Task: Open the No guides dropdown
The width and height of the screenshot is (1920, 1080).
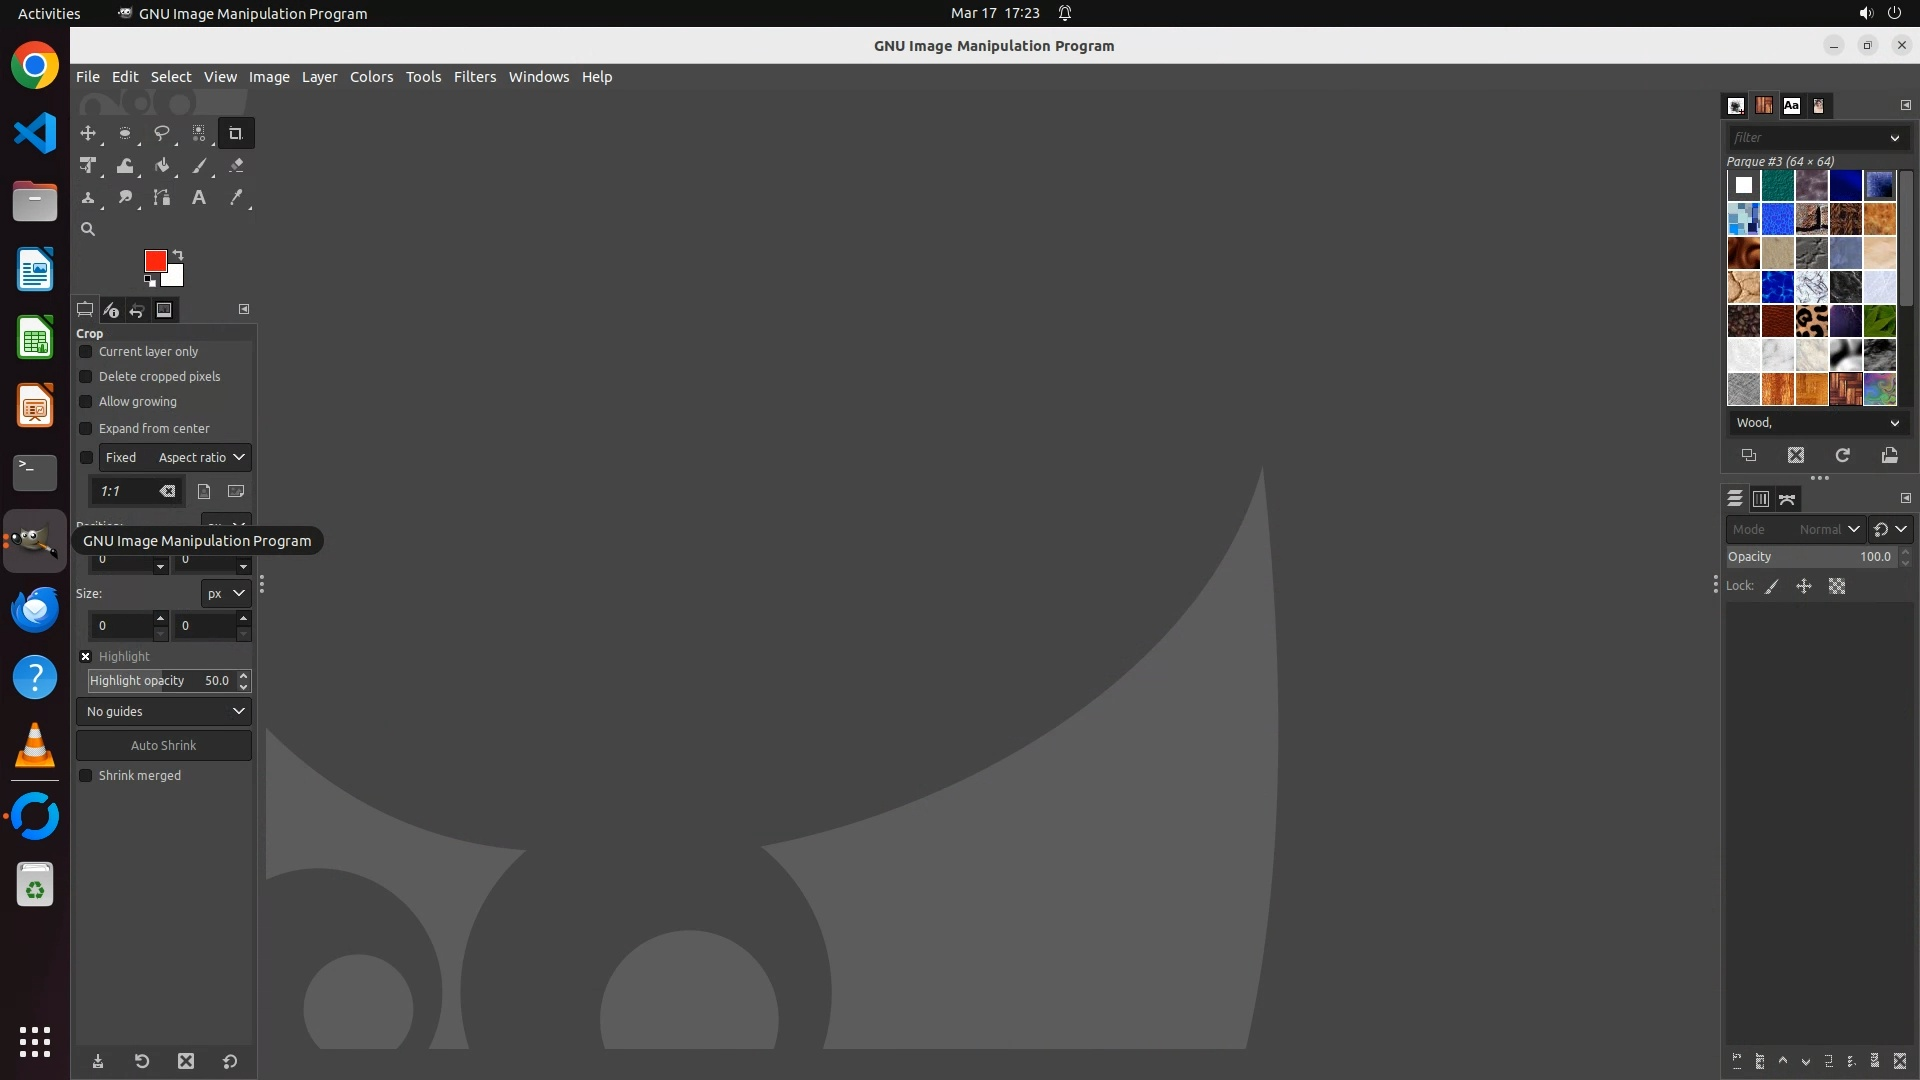Action: click(164, 711)
